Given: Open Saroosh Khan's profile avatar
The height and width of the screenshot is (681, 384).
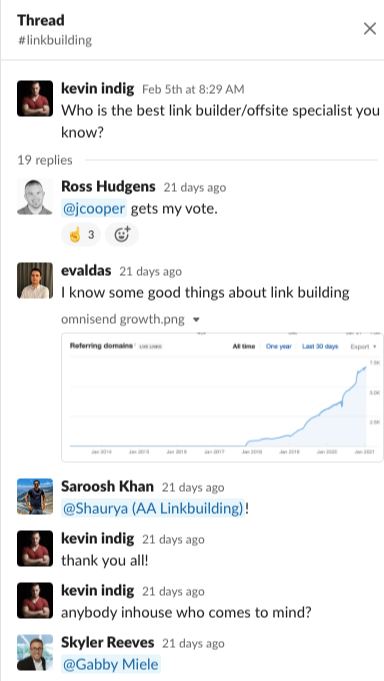Looking at the screenshot, I should 35,496.
